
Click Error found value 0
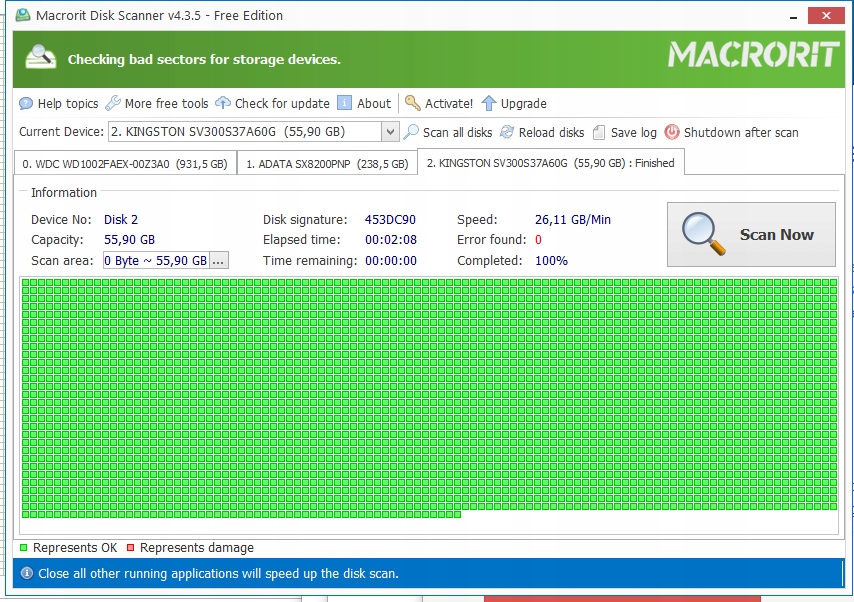tap(538, 240)
